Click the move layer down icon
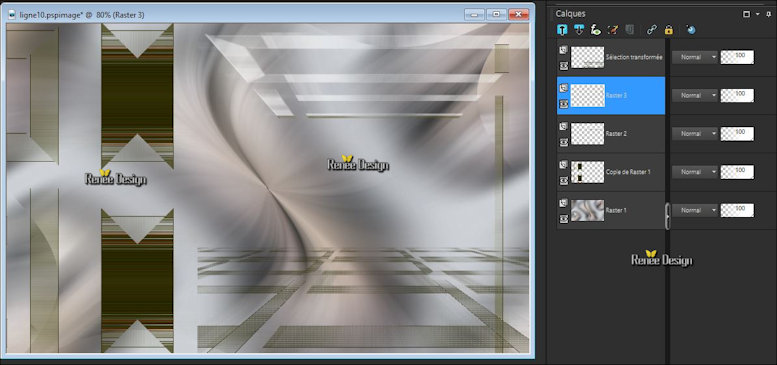This screenshot has width=777, height=365. [579, 30]
